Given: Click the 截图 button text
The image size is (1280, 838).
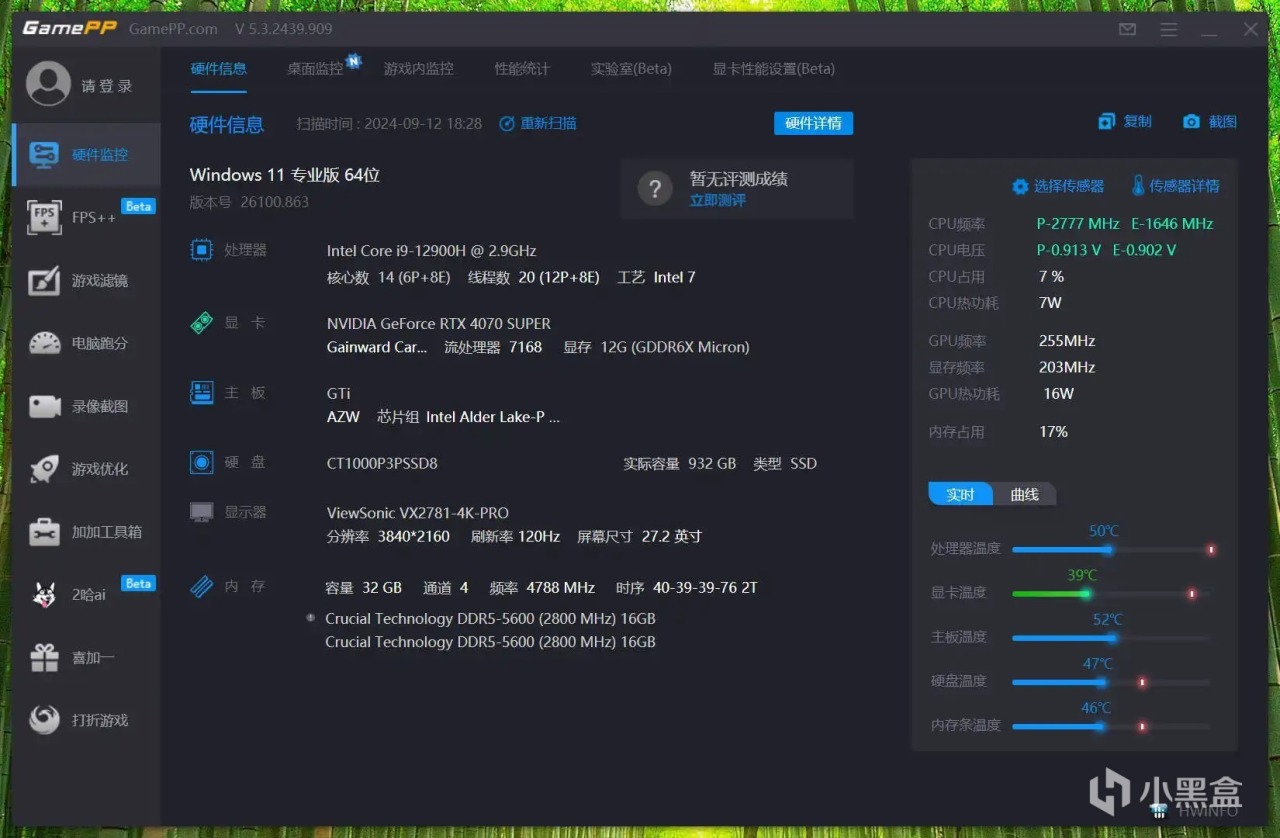Looking at the screenshot, I should (1223, 122).
